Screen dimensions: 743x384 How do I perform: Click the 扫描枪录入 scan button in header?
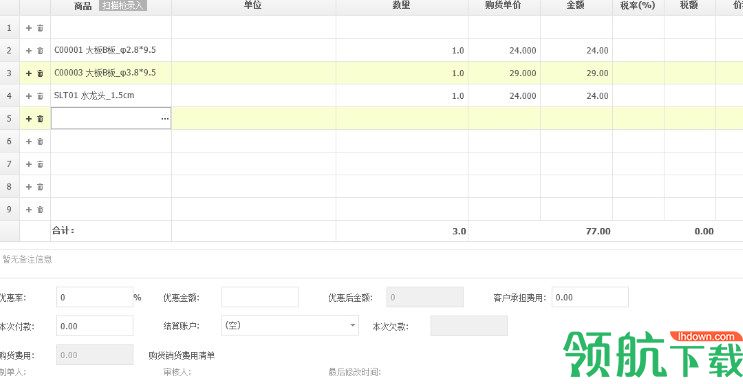click(x=123, y=6)
